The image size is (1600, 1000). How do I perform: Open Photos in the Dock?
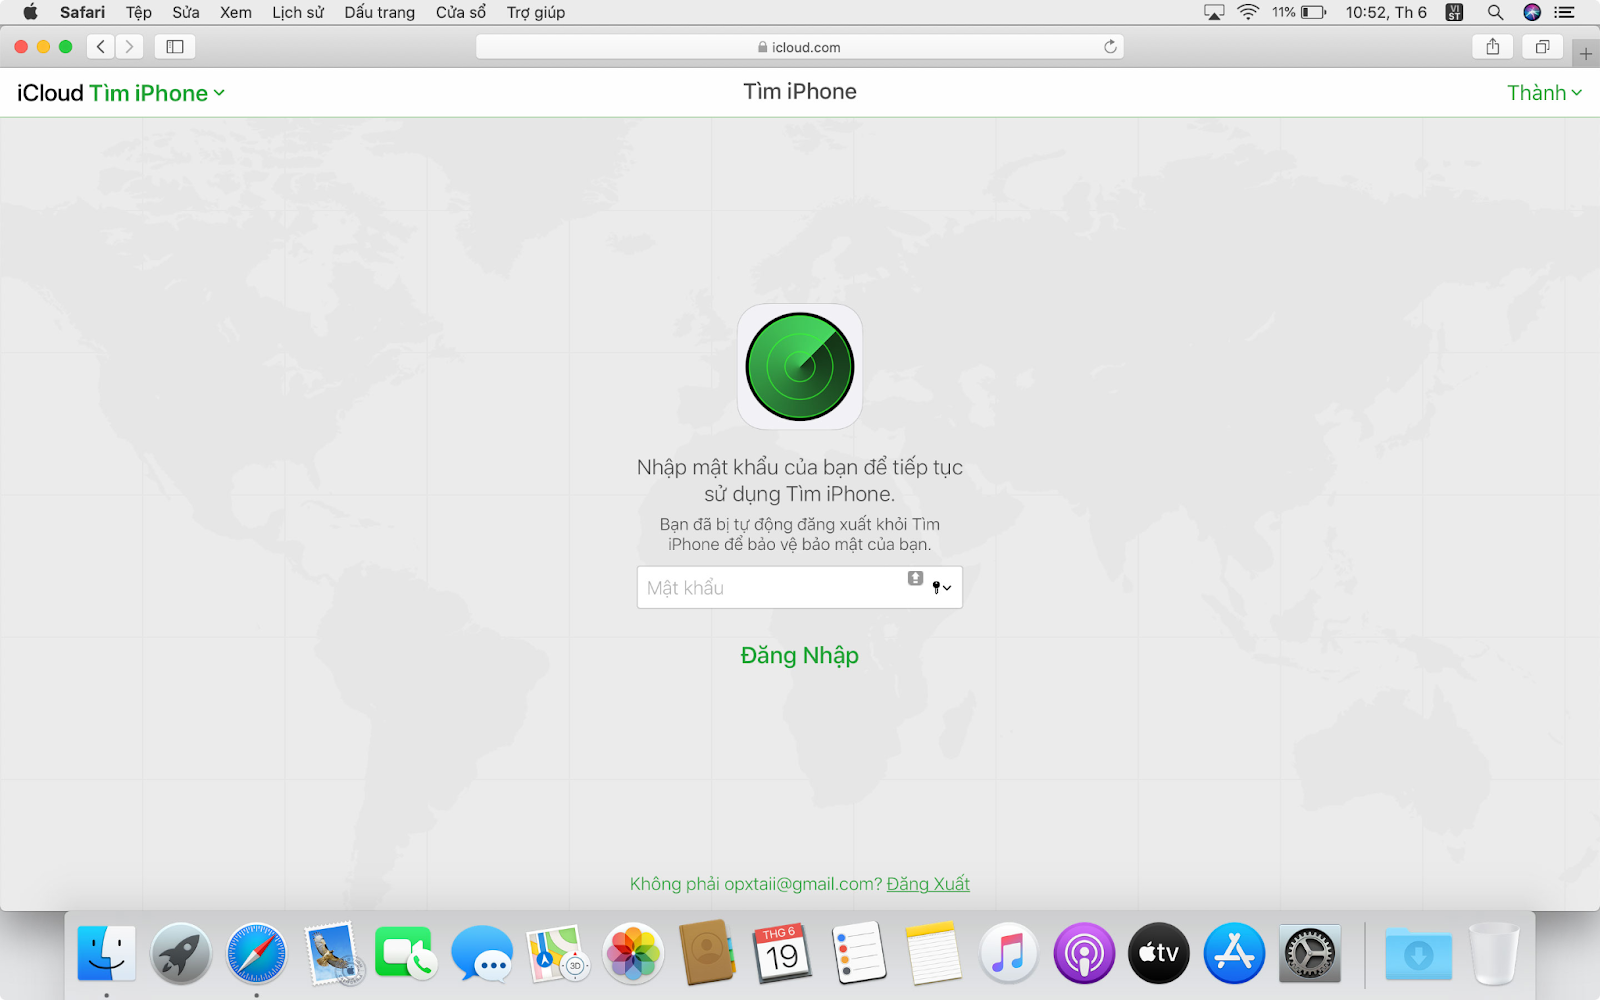(633, 954)
